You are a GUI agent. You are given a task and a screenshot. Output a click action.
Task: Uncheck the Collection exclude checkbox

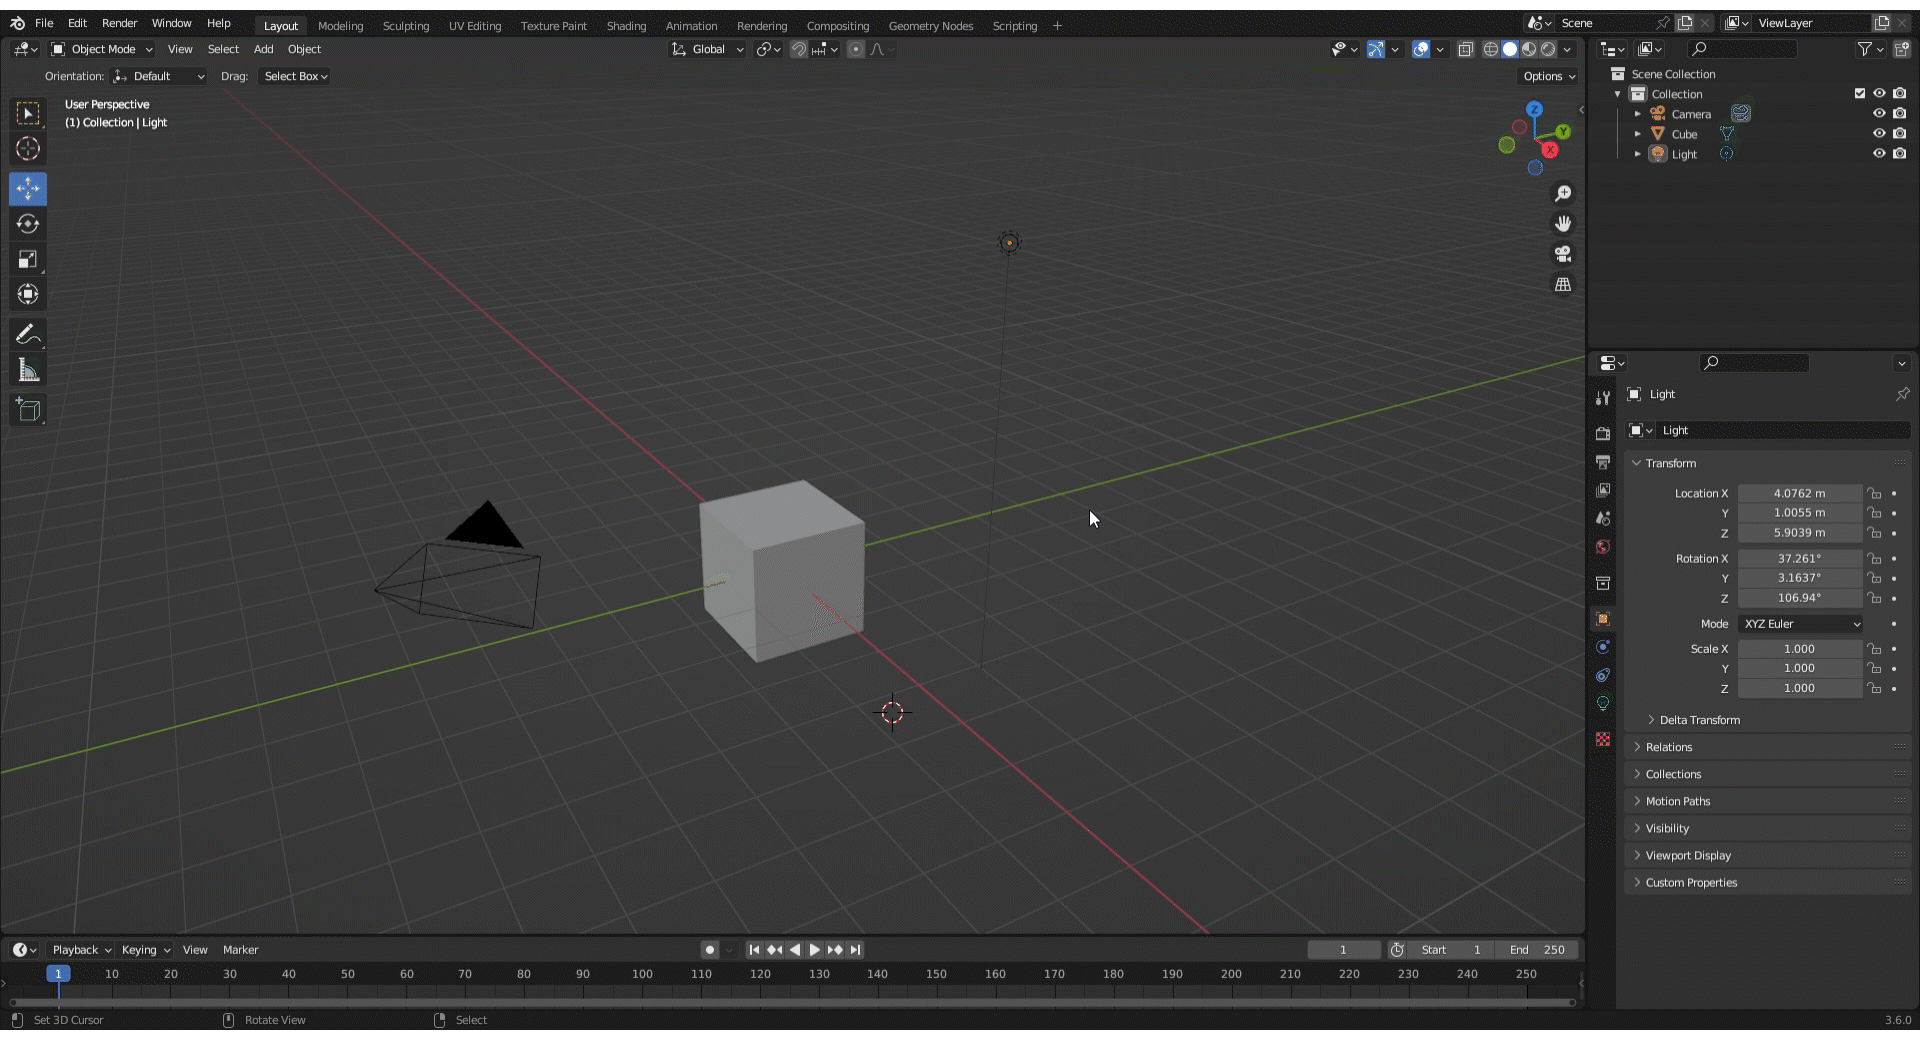point(1860,94)
